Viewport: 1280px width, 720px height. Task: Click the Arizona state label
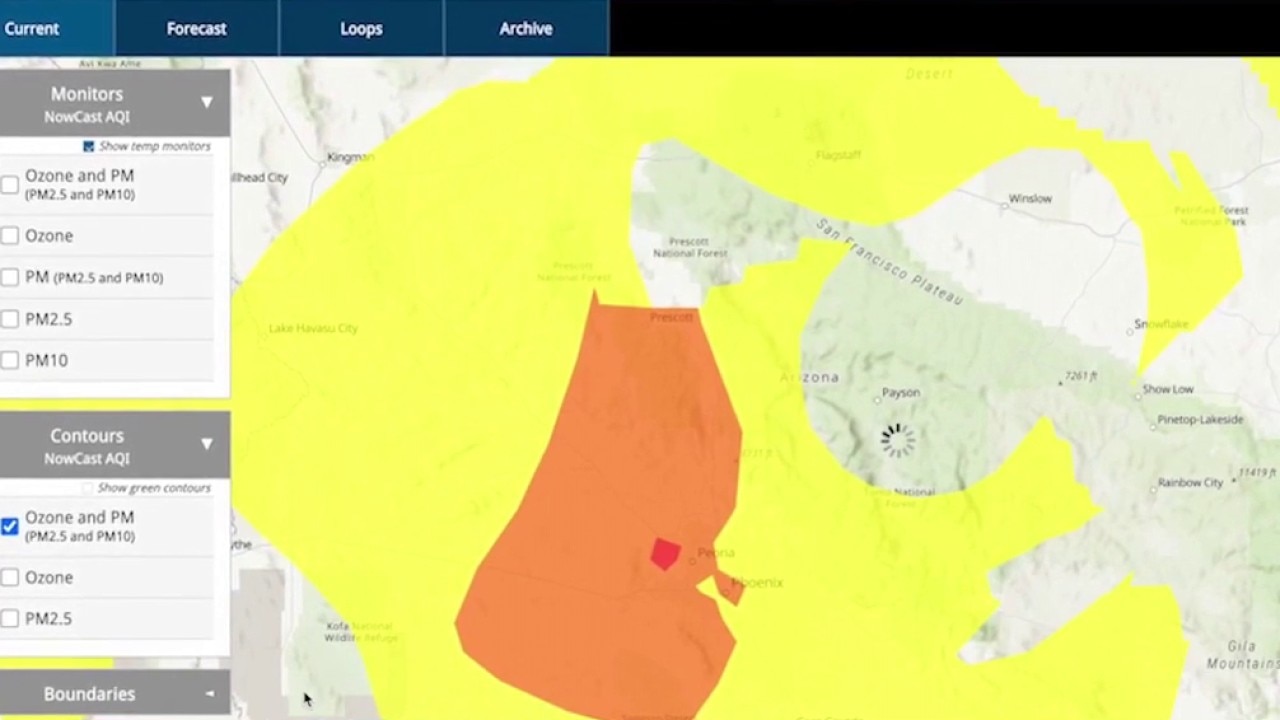click(810, 377)
